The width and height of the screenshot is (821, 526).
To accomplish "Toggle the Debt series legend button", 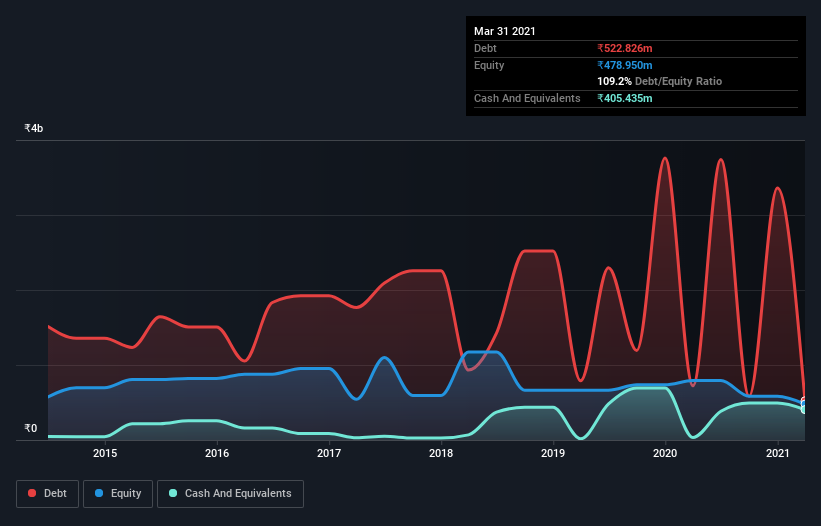I will point(48,494).
